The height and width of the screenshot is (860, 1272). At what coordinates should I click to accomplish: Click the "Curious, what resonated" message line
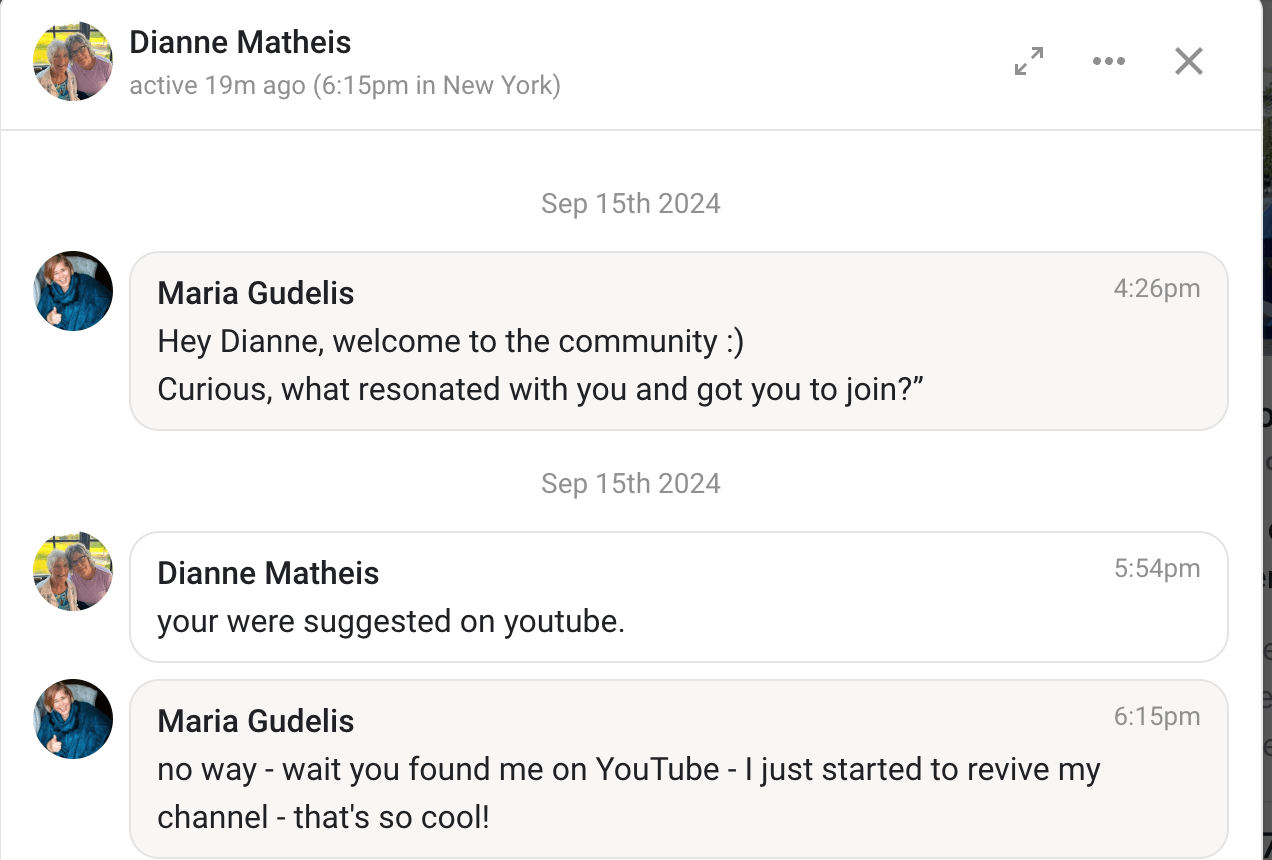[540, 389]
